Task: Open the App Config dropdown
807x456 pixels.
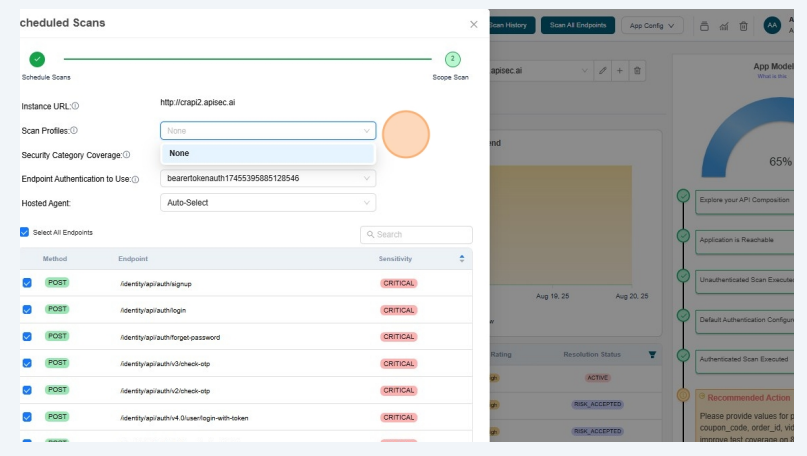Action: [651, 26]
